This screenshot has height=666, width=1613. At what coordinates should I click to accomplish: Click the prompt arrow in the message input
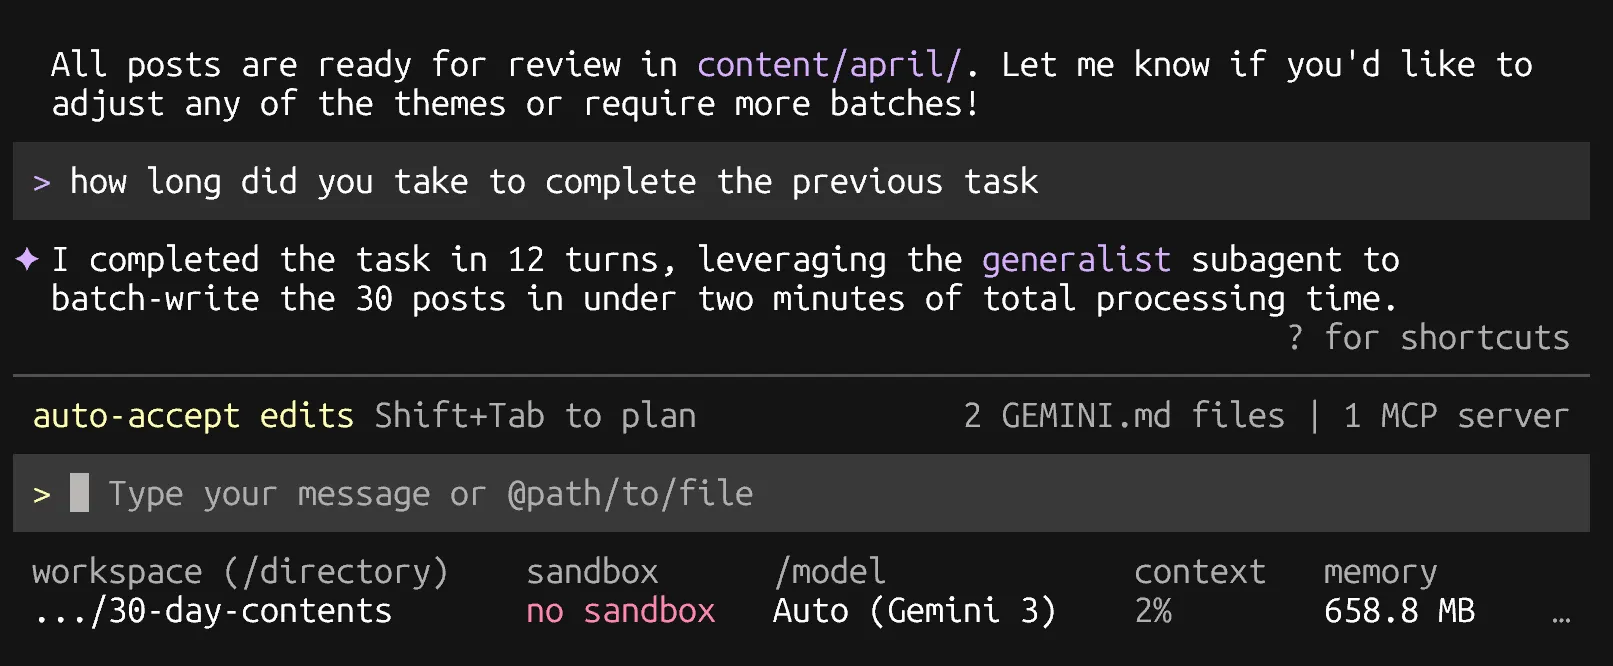coord(41,495)
